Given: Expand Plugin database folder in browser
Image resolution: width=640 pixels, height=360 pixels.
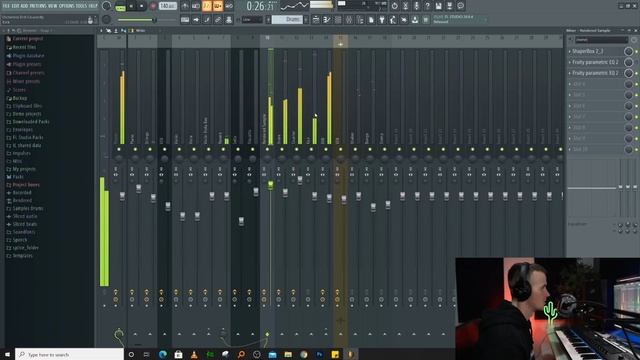Looking at the screenshot, I should coord(25,56).
